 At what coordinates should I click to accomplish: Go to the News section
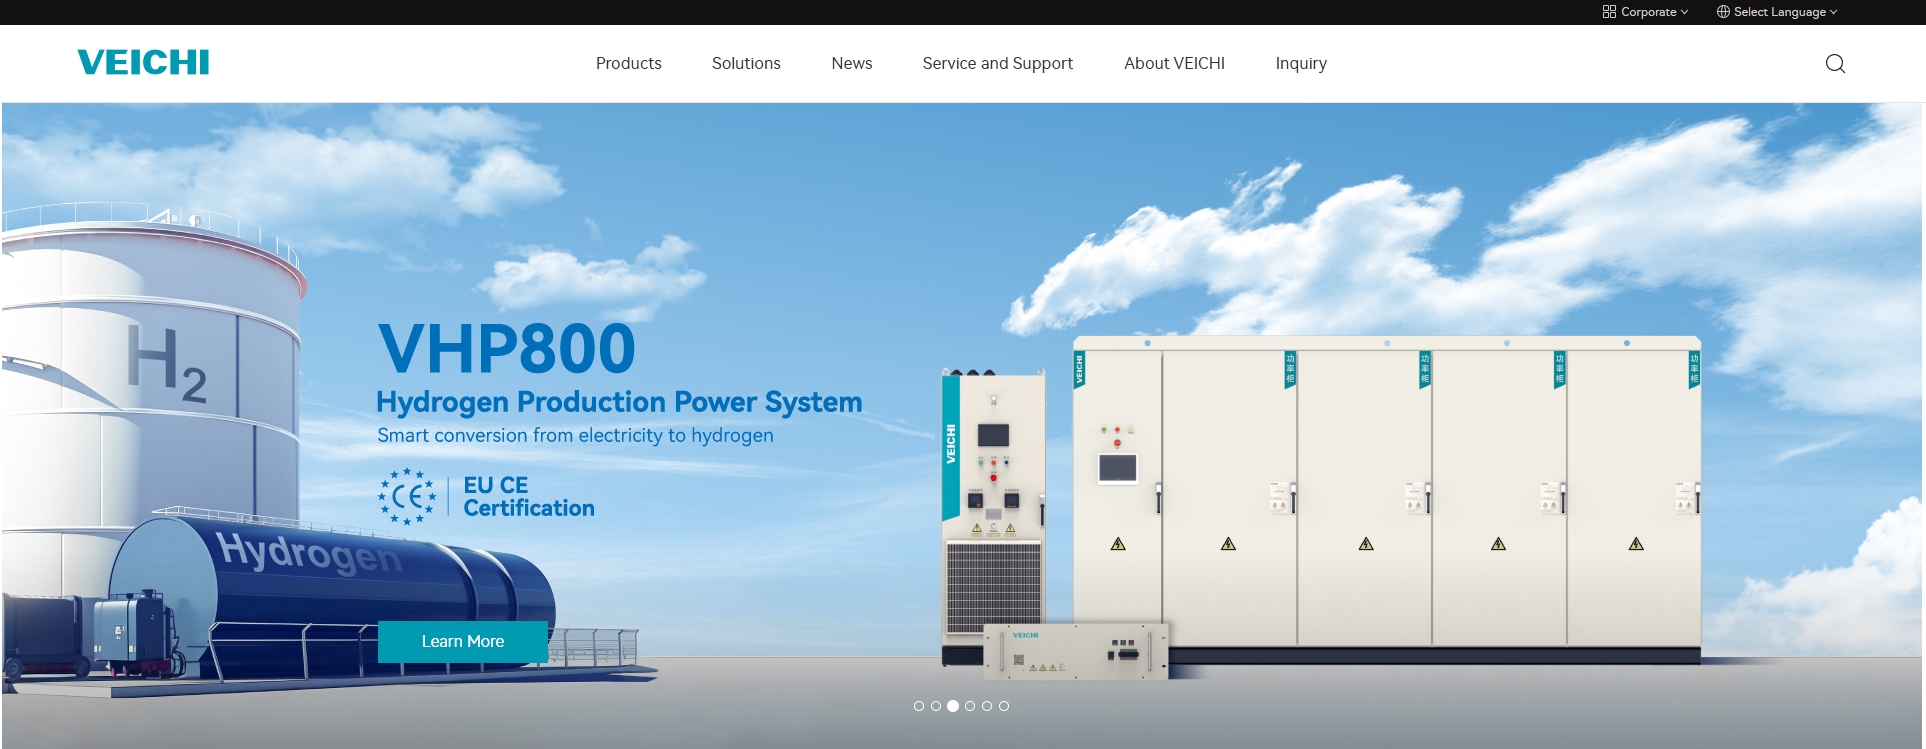(851, 63)
